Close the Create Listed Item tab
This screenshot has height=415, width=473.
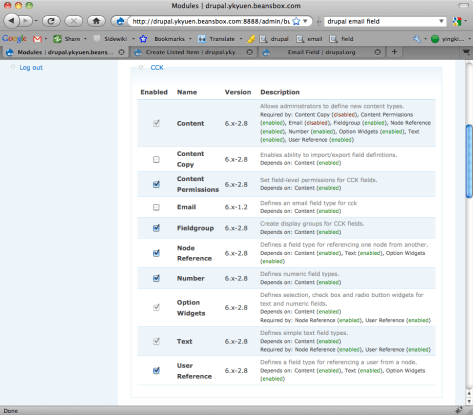(x=249, y=52)
